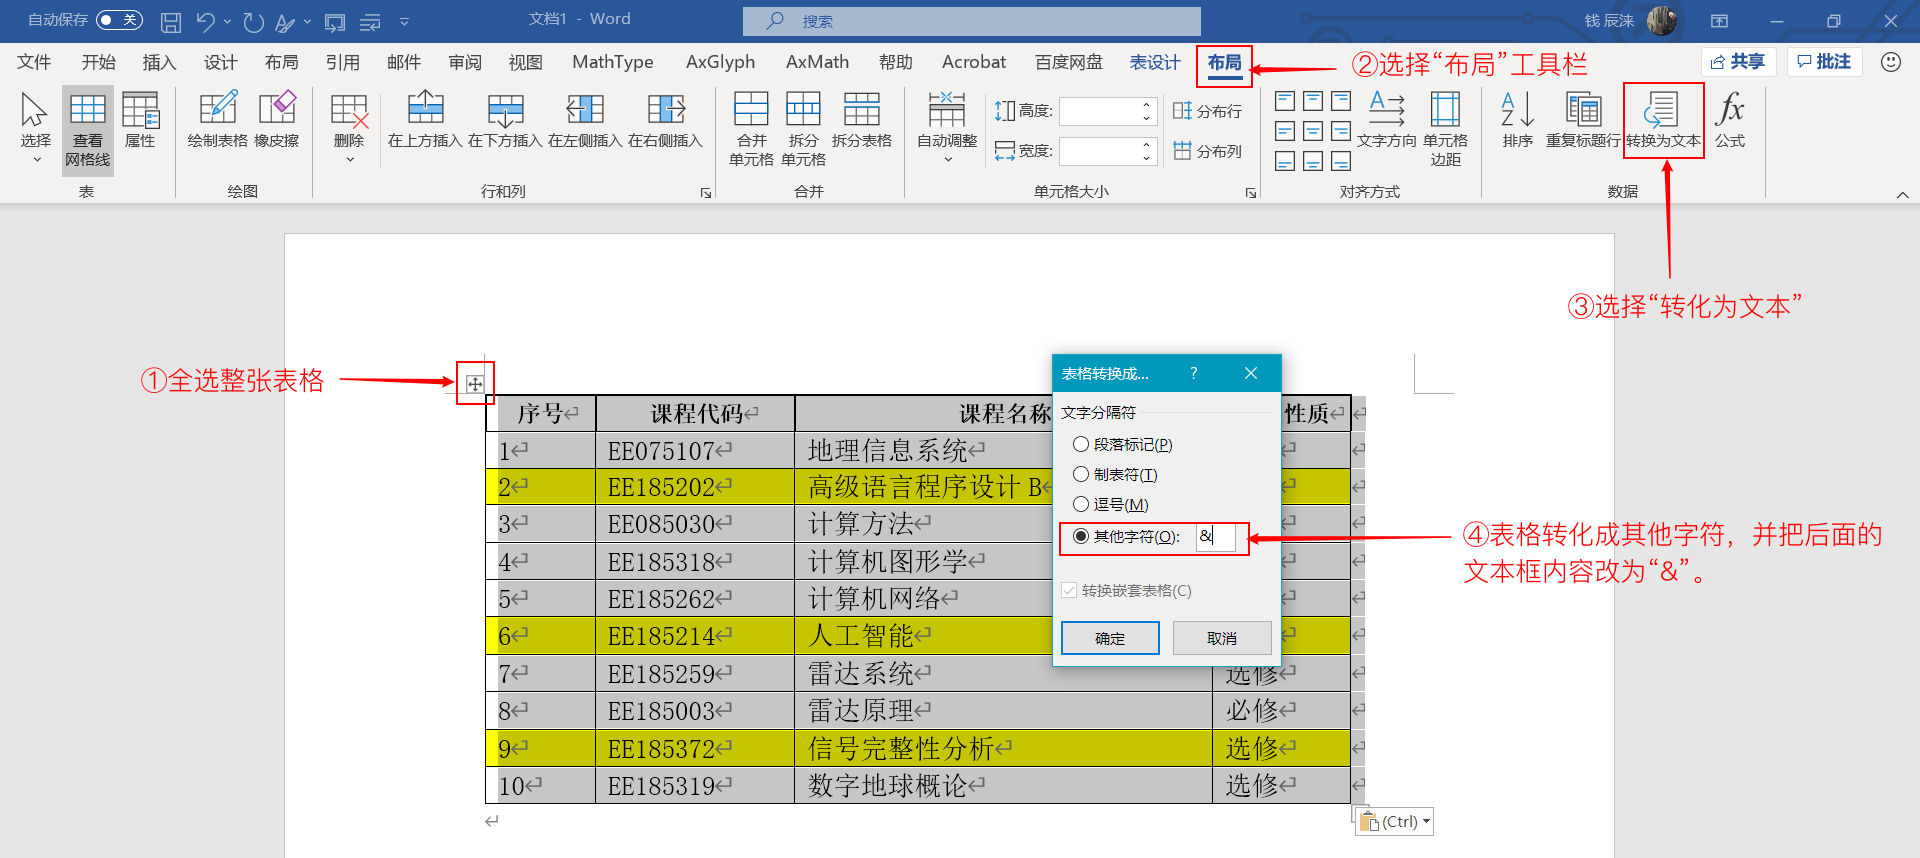
Task: Click the dialog help question mark
Action: 1193,373
